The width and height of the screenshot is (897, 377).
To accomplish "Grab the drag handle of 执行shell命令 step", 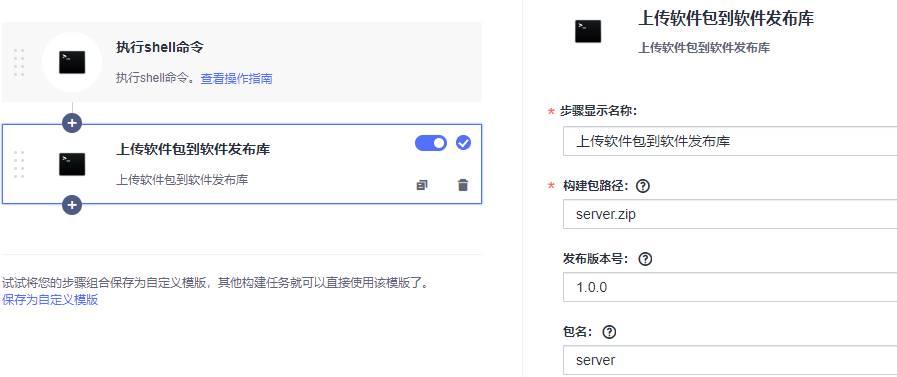I will pyautogui.click(x=19, y=63).
